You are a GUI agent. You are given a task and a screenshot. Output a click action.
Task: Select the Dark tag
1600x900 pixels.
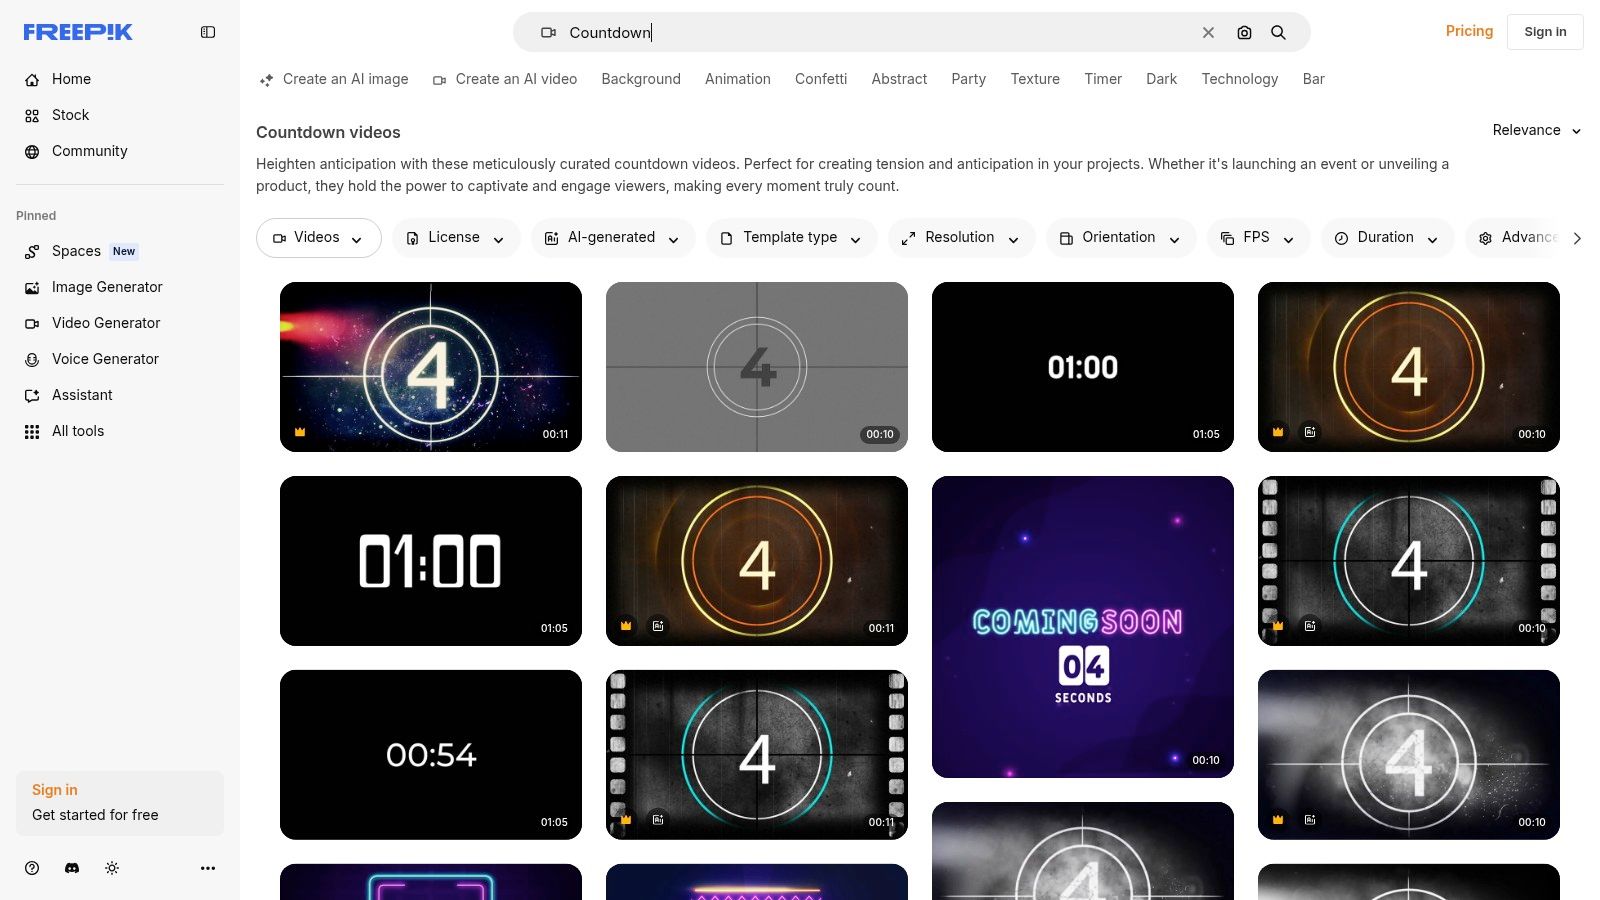pyautogui.click(x=1161, y=79)
